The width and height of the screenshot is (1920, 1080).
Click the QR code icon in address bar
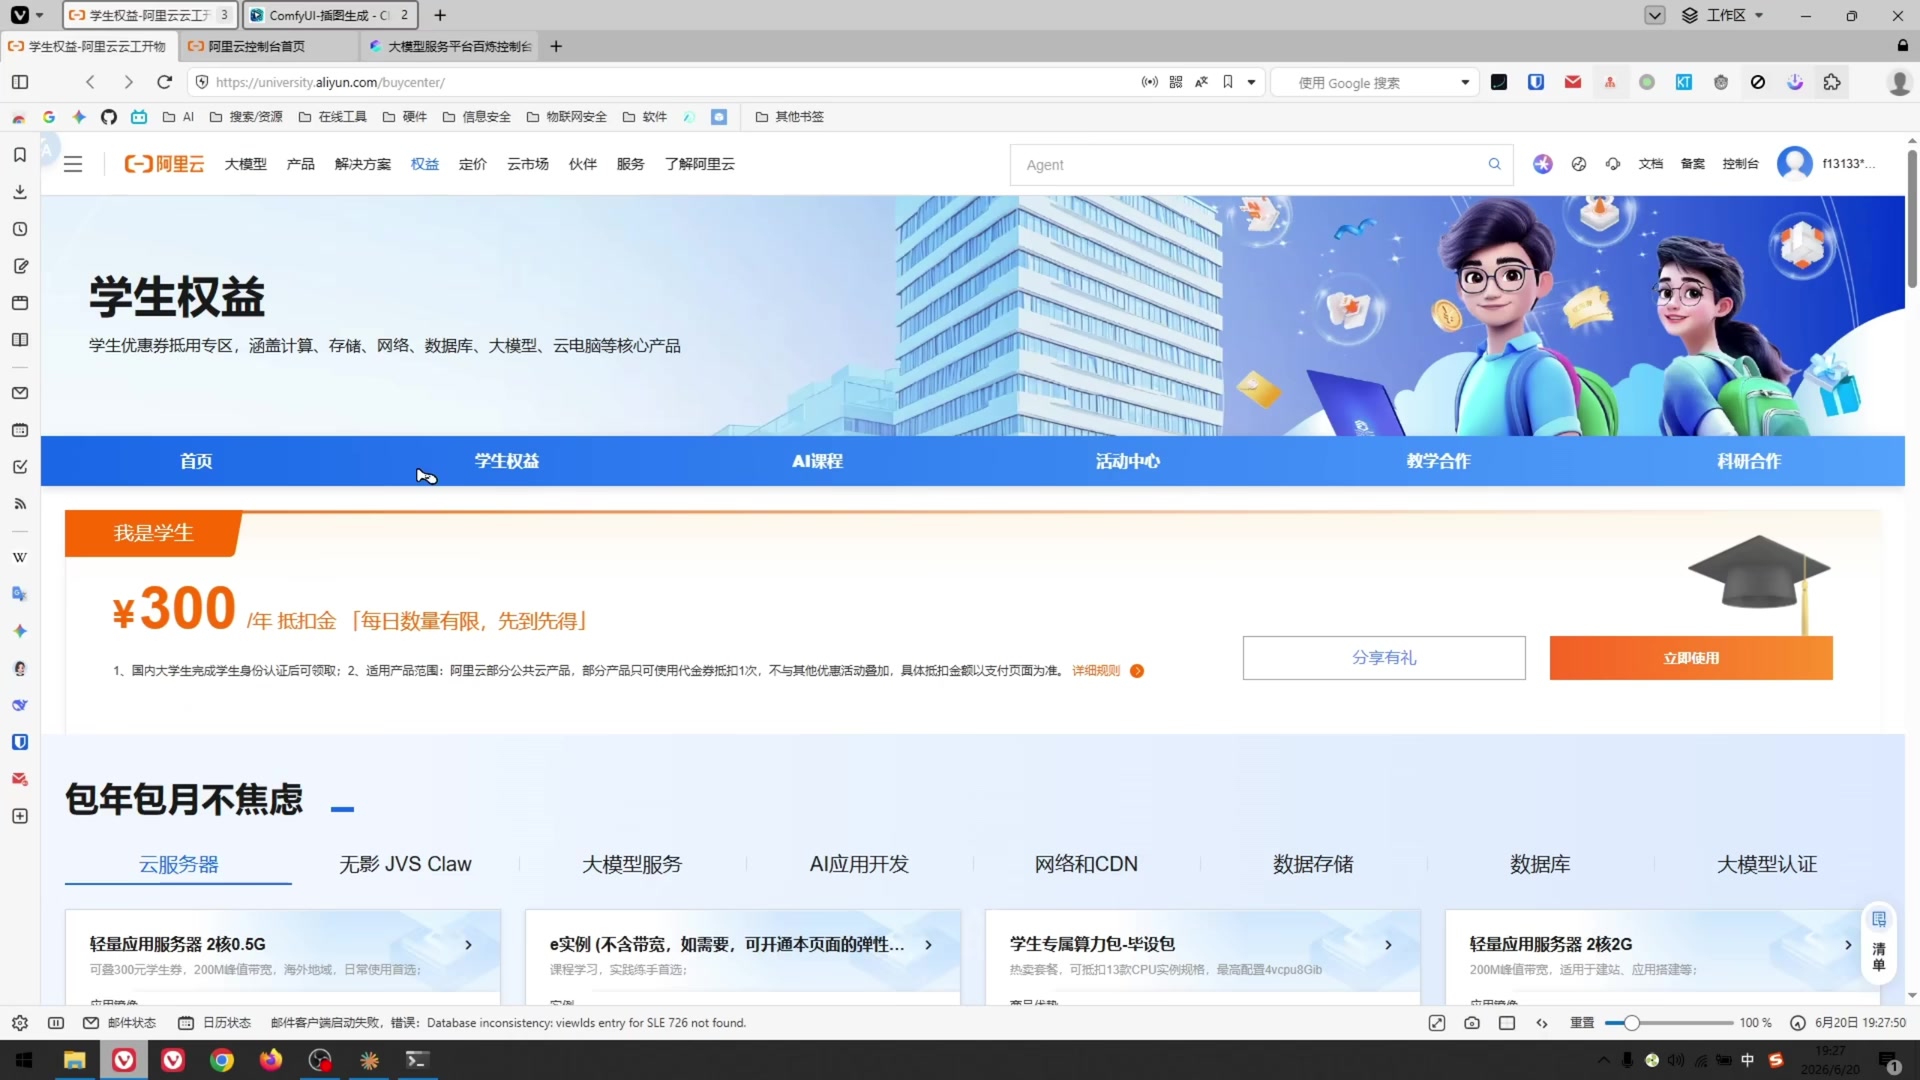coord(1176,82)
